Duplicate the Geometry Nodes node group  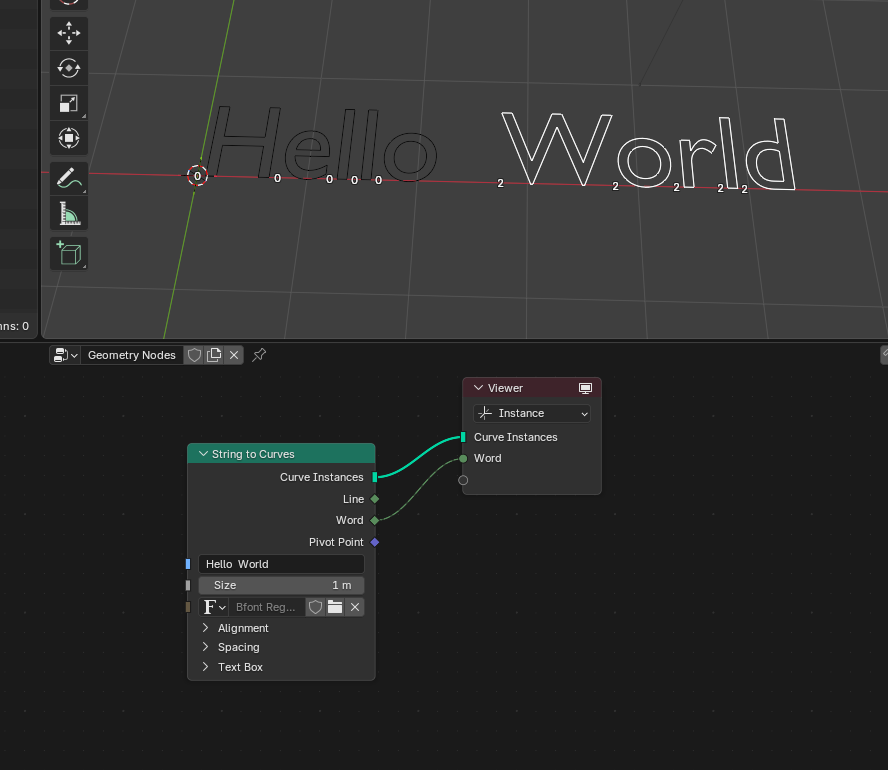pos(214,355)
